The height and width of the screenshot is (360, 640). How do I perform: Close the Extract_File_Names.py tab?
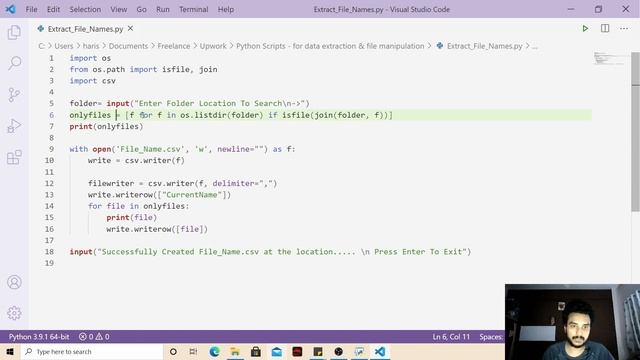coord(131,29)
